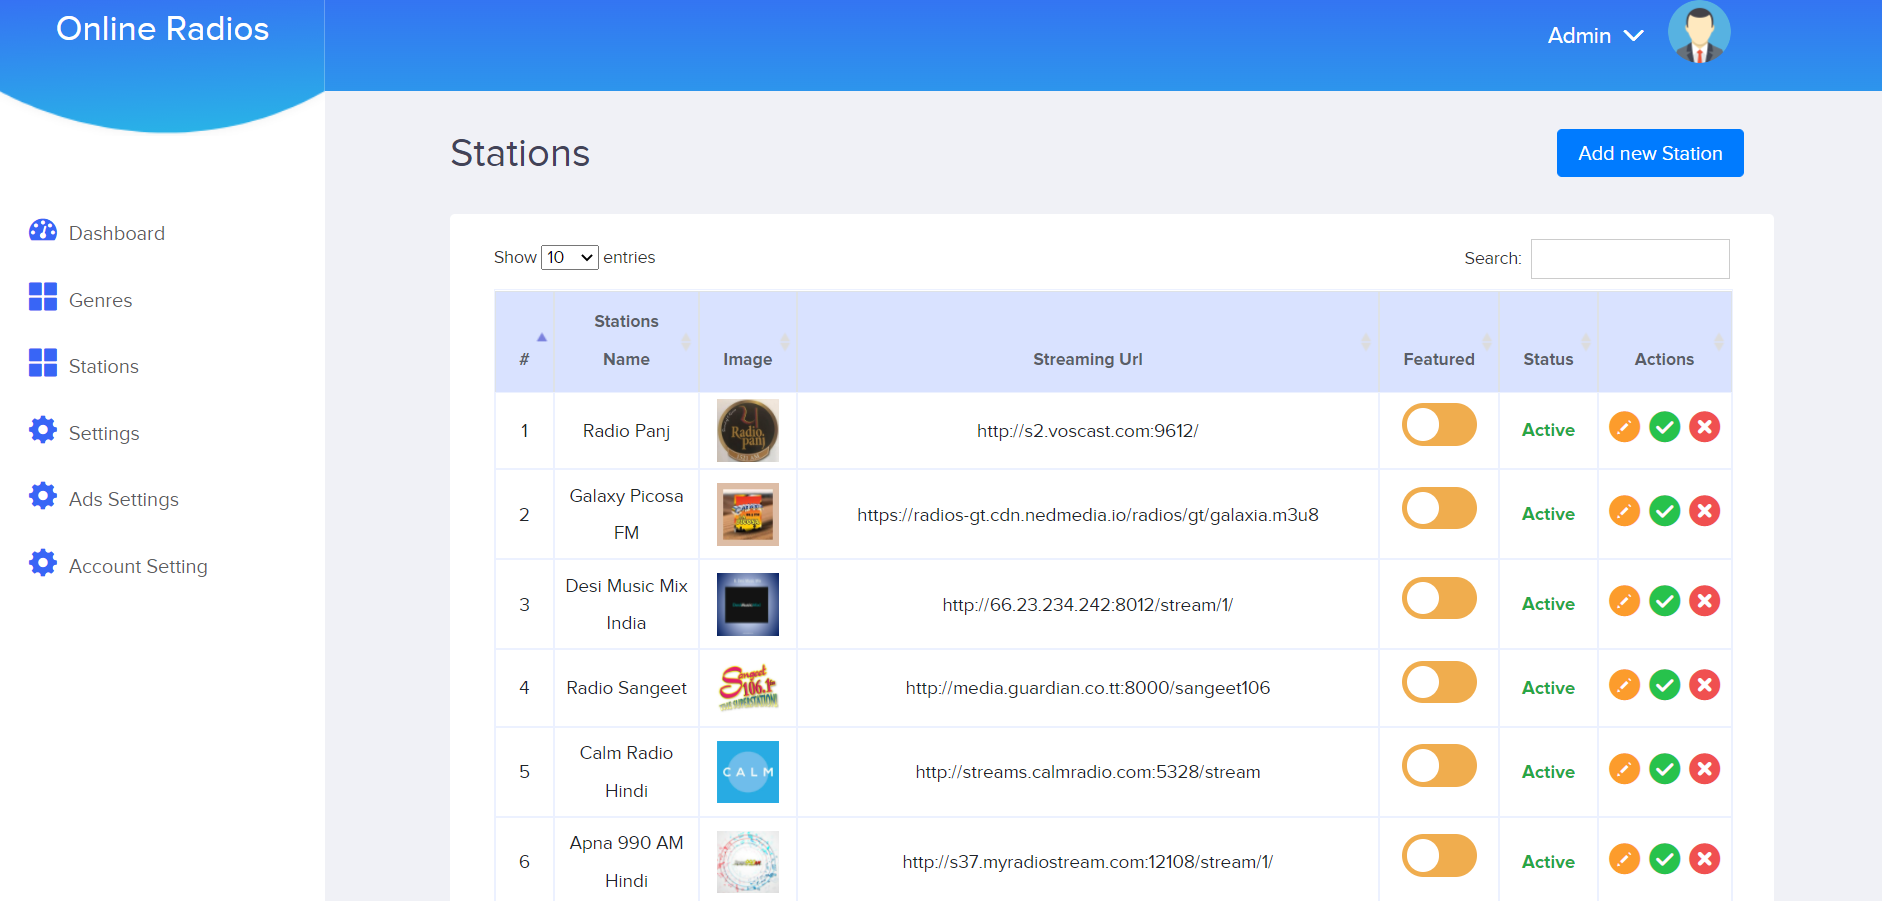The width and height of the screenshot is (1882, 901).
Task: Toggle Featured switch for Radio Sangeet
Action: tap(1439, 683)
